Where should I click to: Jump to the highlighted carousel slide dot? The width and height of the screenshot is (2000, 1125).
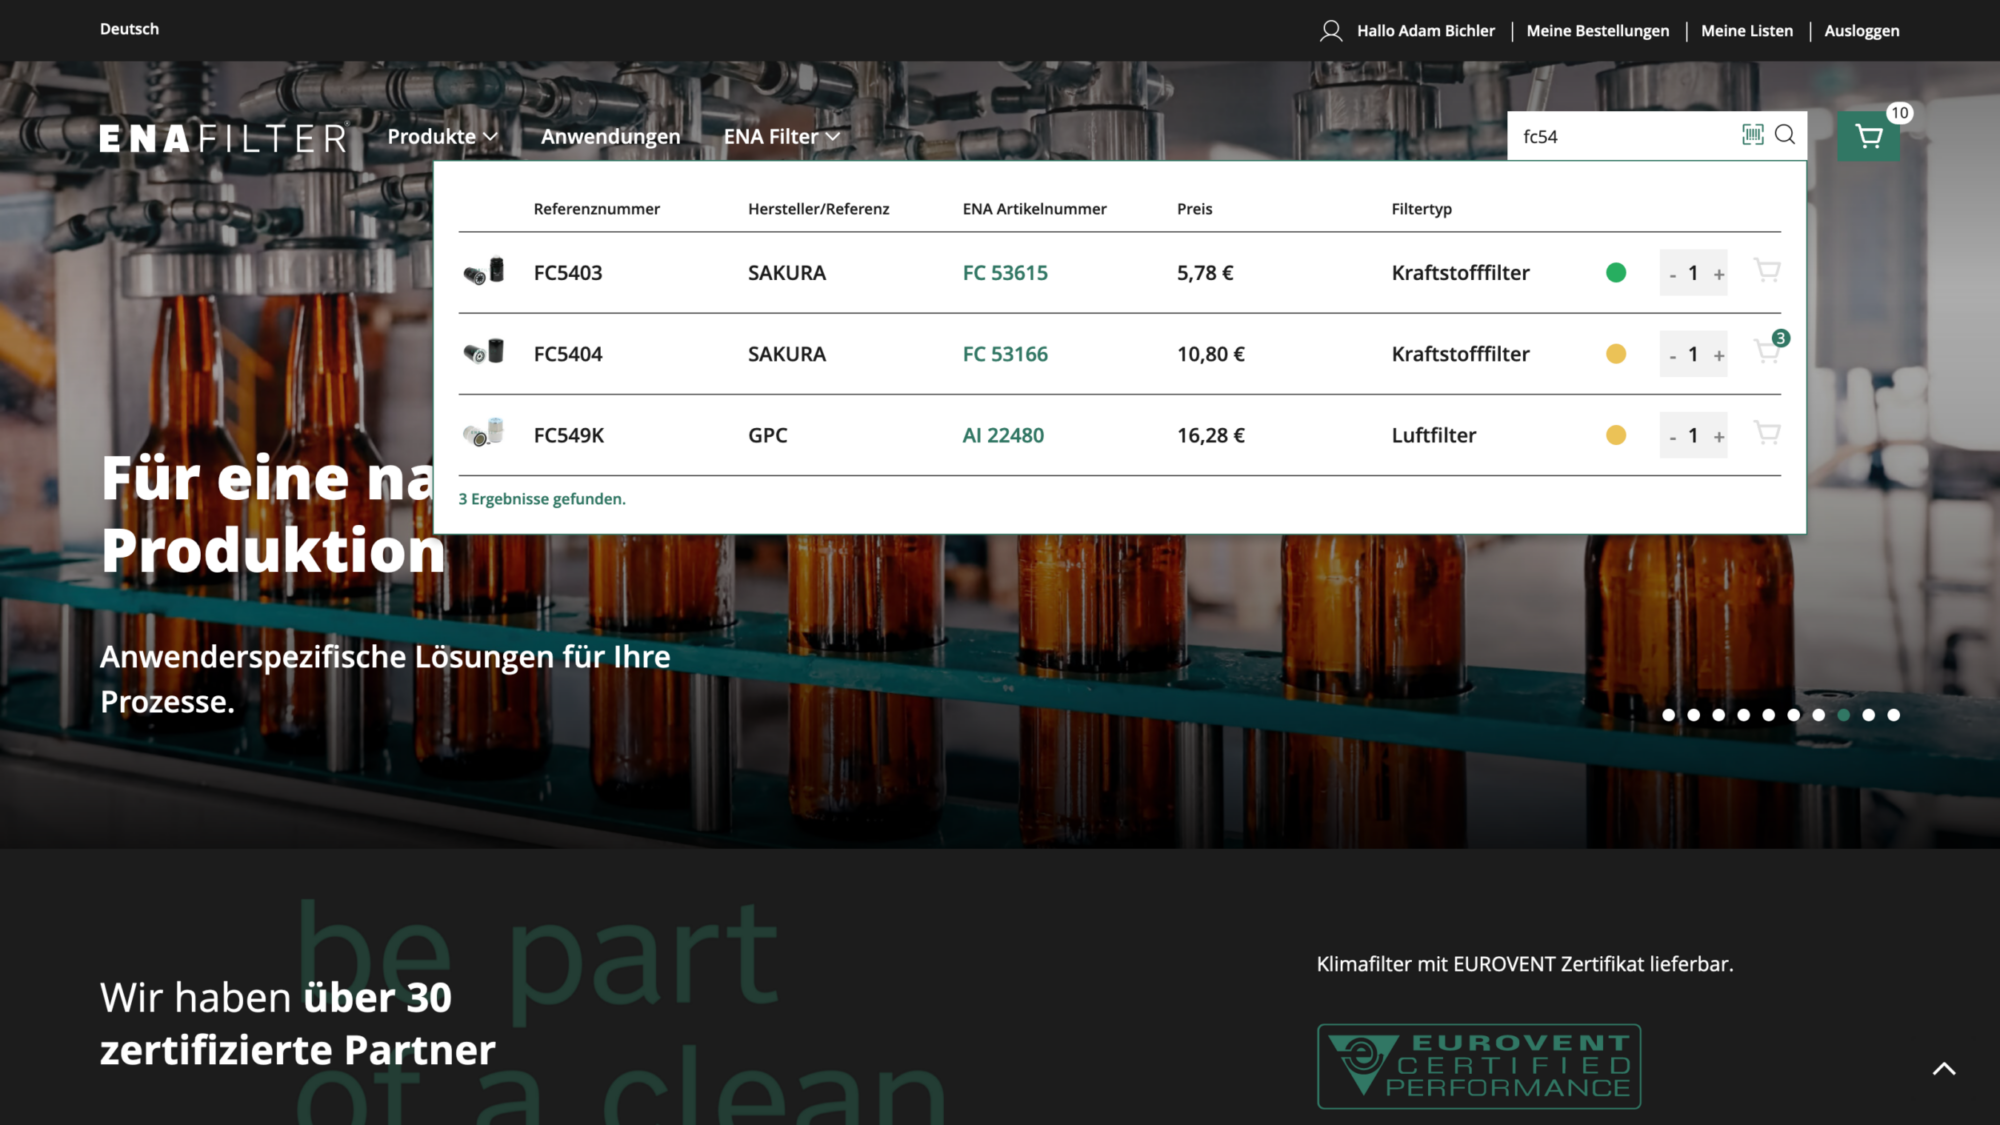(1843, 715)
